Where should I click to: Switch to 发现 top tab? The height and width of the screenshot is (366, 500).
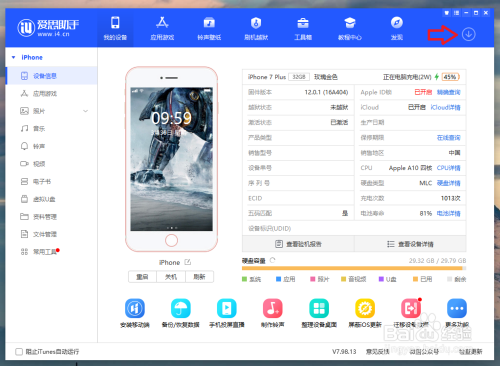click(x=397, y=28)
